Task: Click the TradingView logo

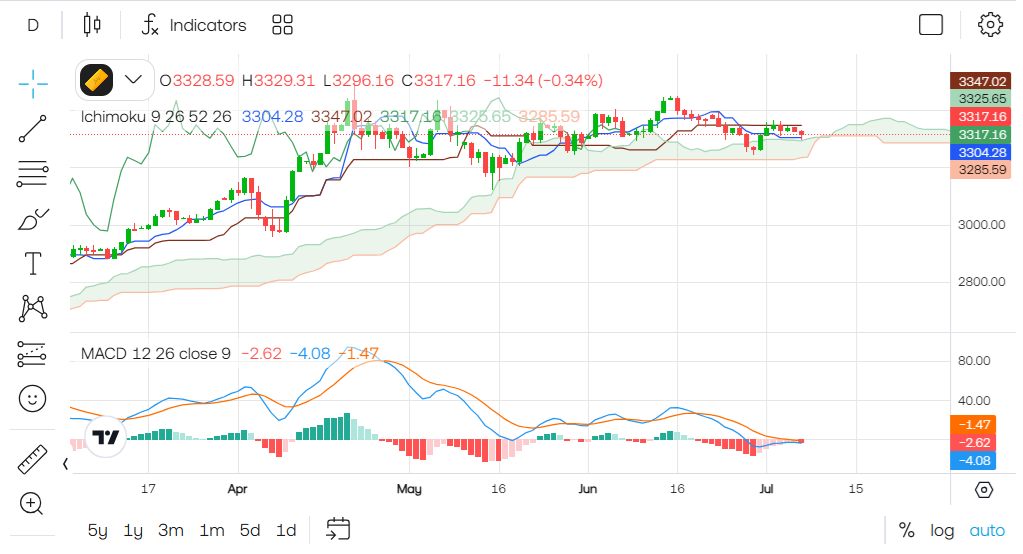Action: [106, 437]
